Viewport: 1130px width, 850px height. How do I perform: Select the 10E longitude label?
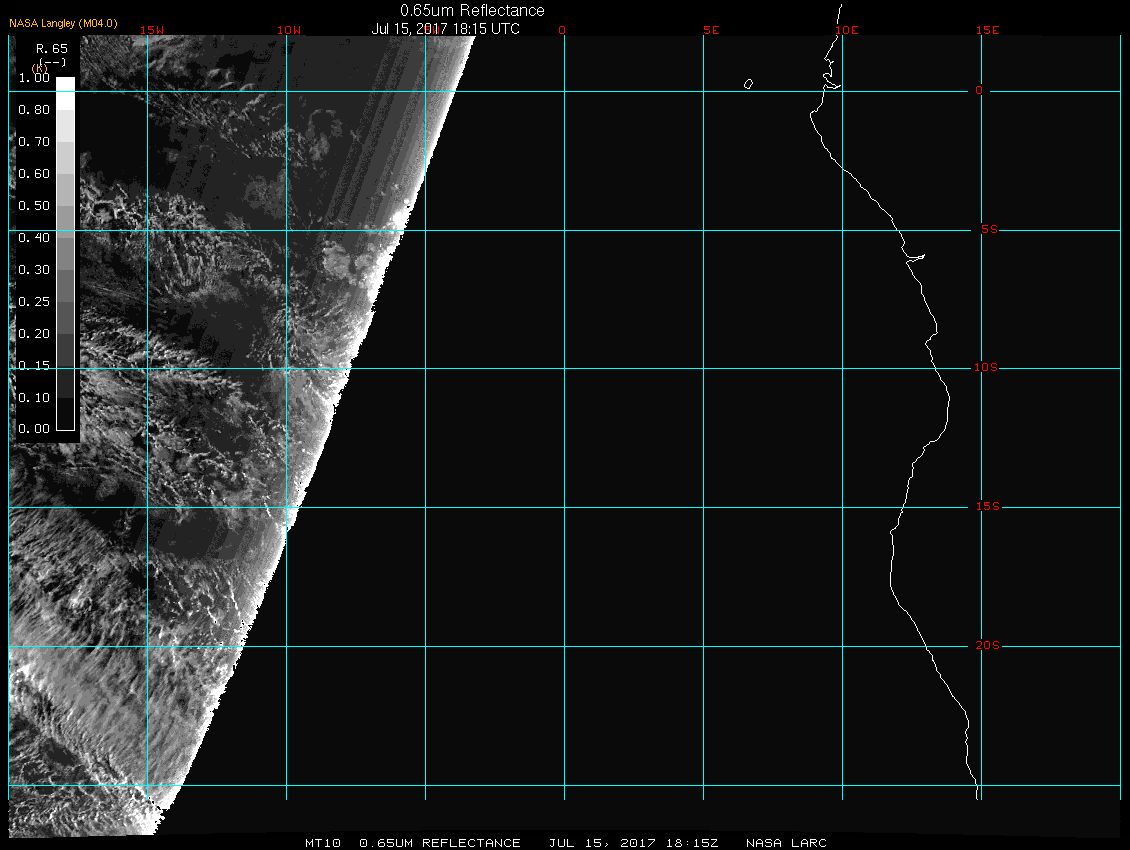point(847,30)
